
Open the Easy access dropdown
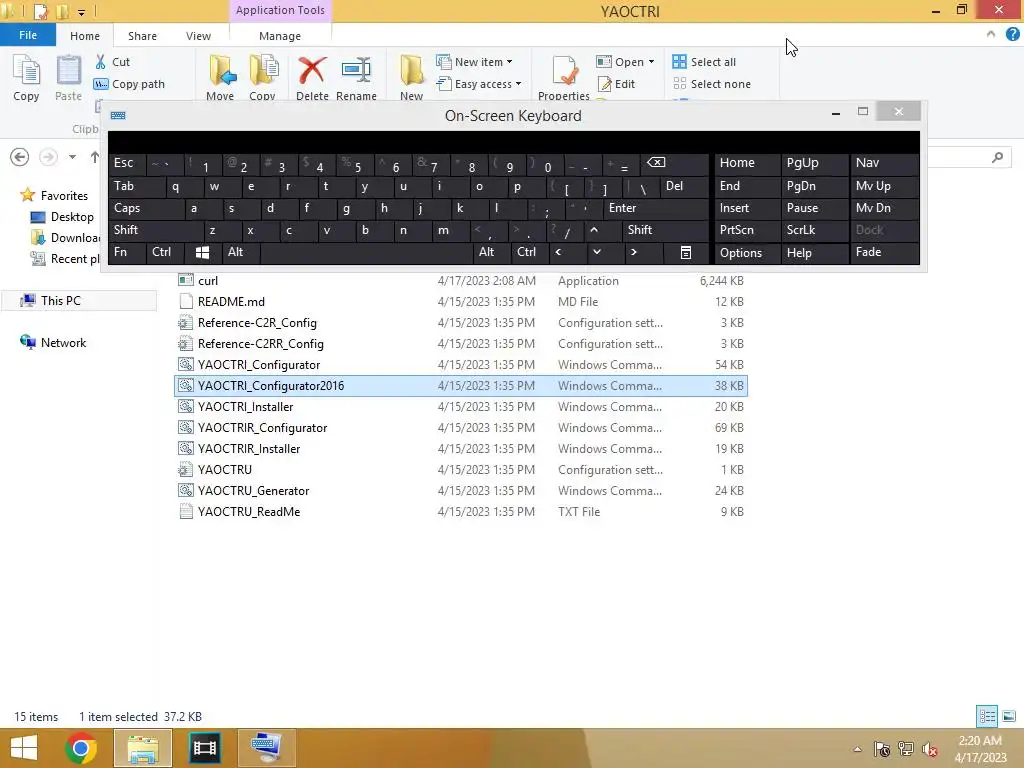479,84
